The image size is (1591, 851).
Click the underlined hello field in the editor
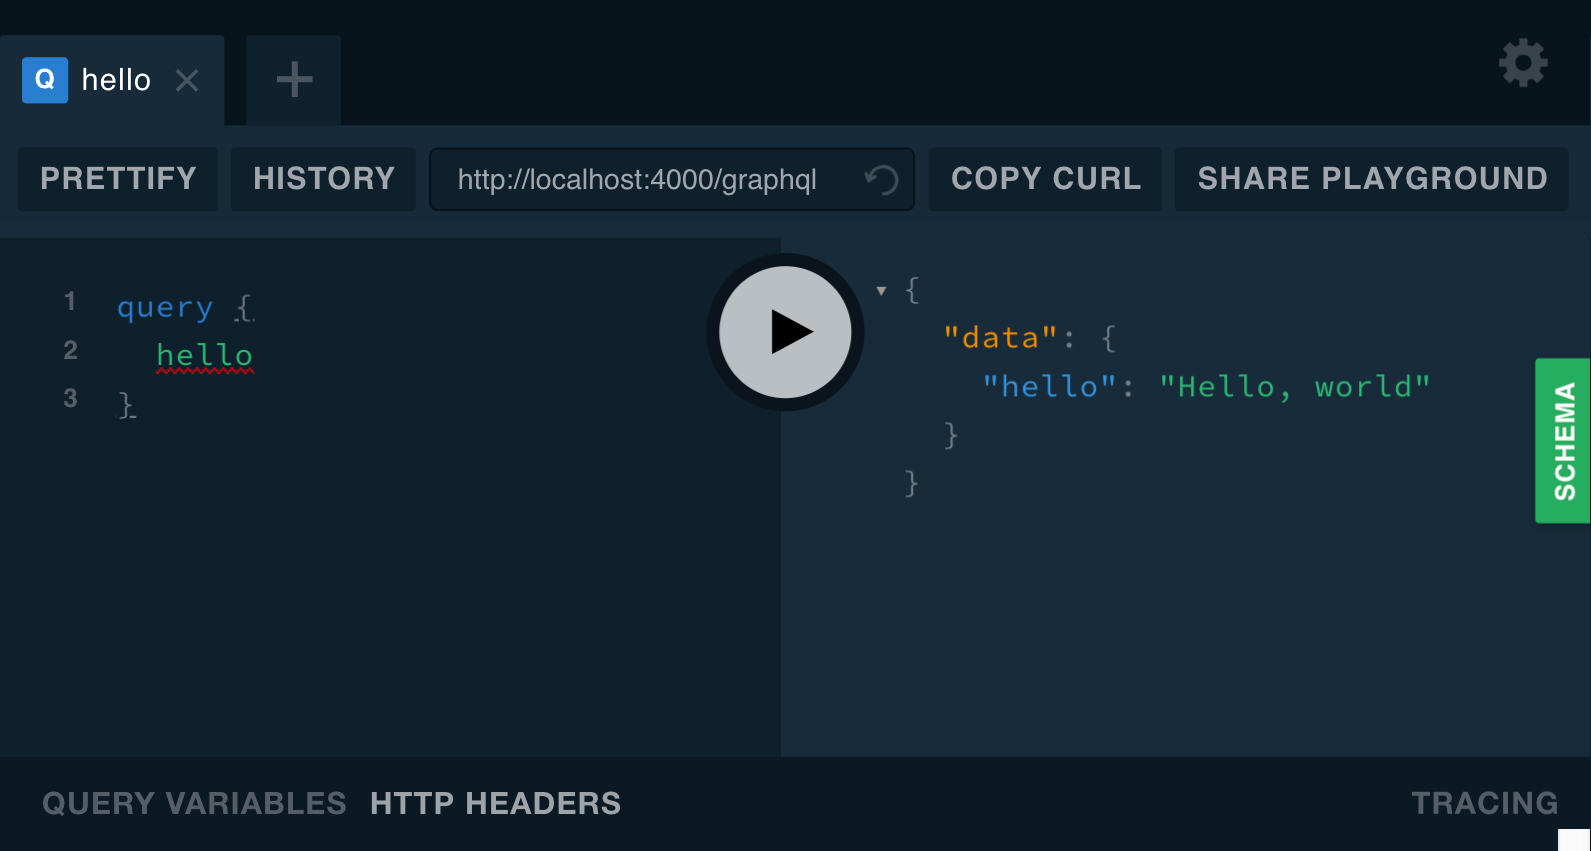pyautogui.click(x=204, y=355)
